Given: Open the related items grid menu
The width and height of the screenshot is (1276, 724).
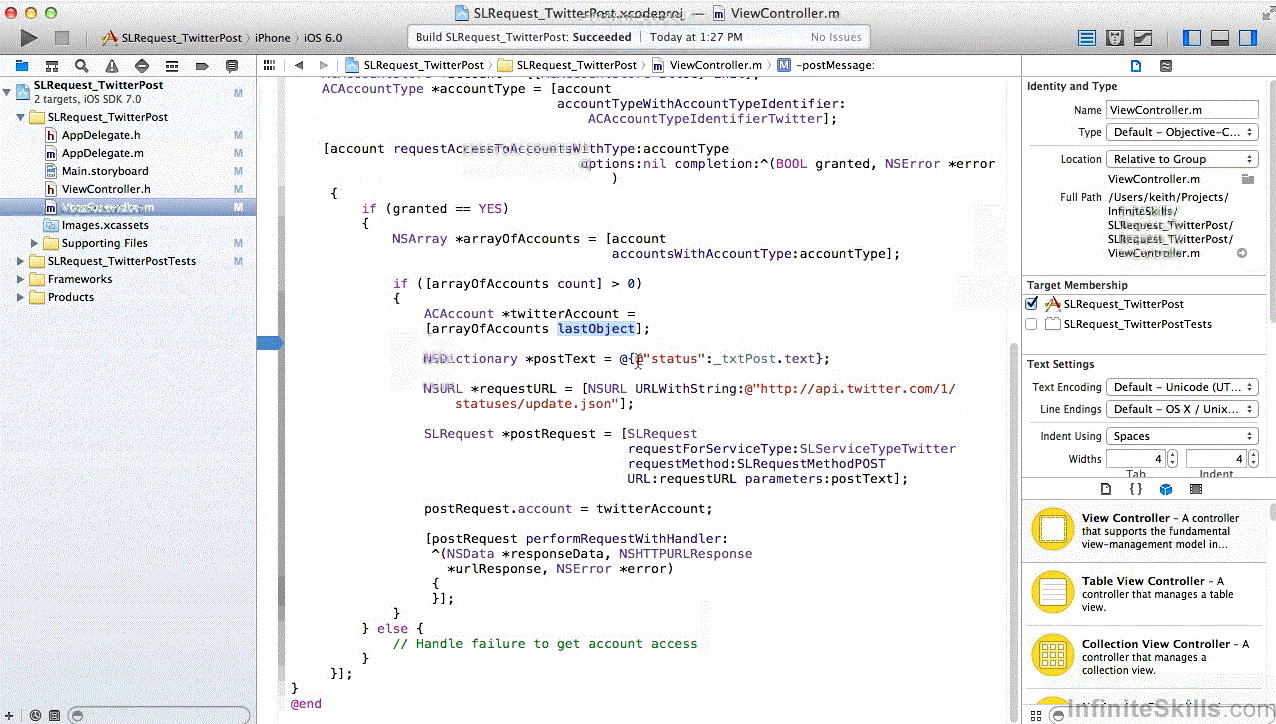Looking at the screenshot, I should pos(269,65).
